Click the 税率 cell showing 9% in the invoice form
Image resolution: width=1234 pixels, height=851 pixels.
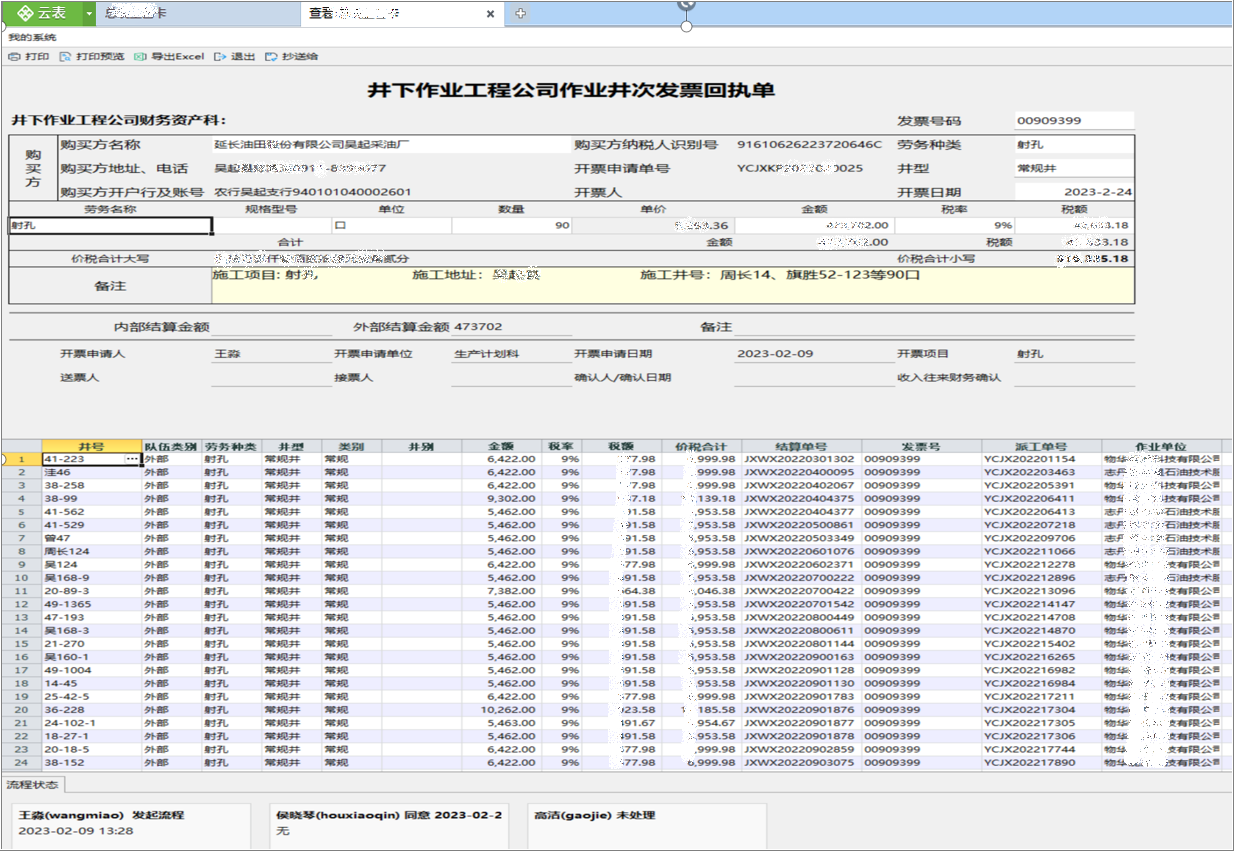[x=954, y=226]
